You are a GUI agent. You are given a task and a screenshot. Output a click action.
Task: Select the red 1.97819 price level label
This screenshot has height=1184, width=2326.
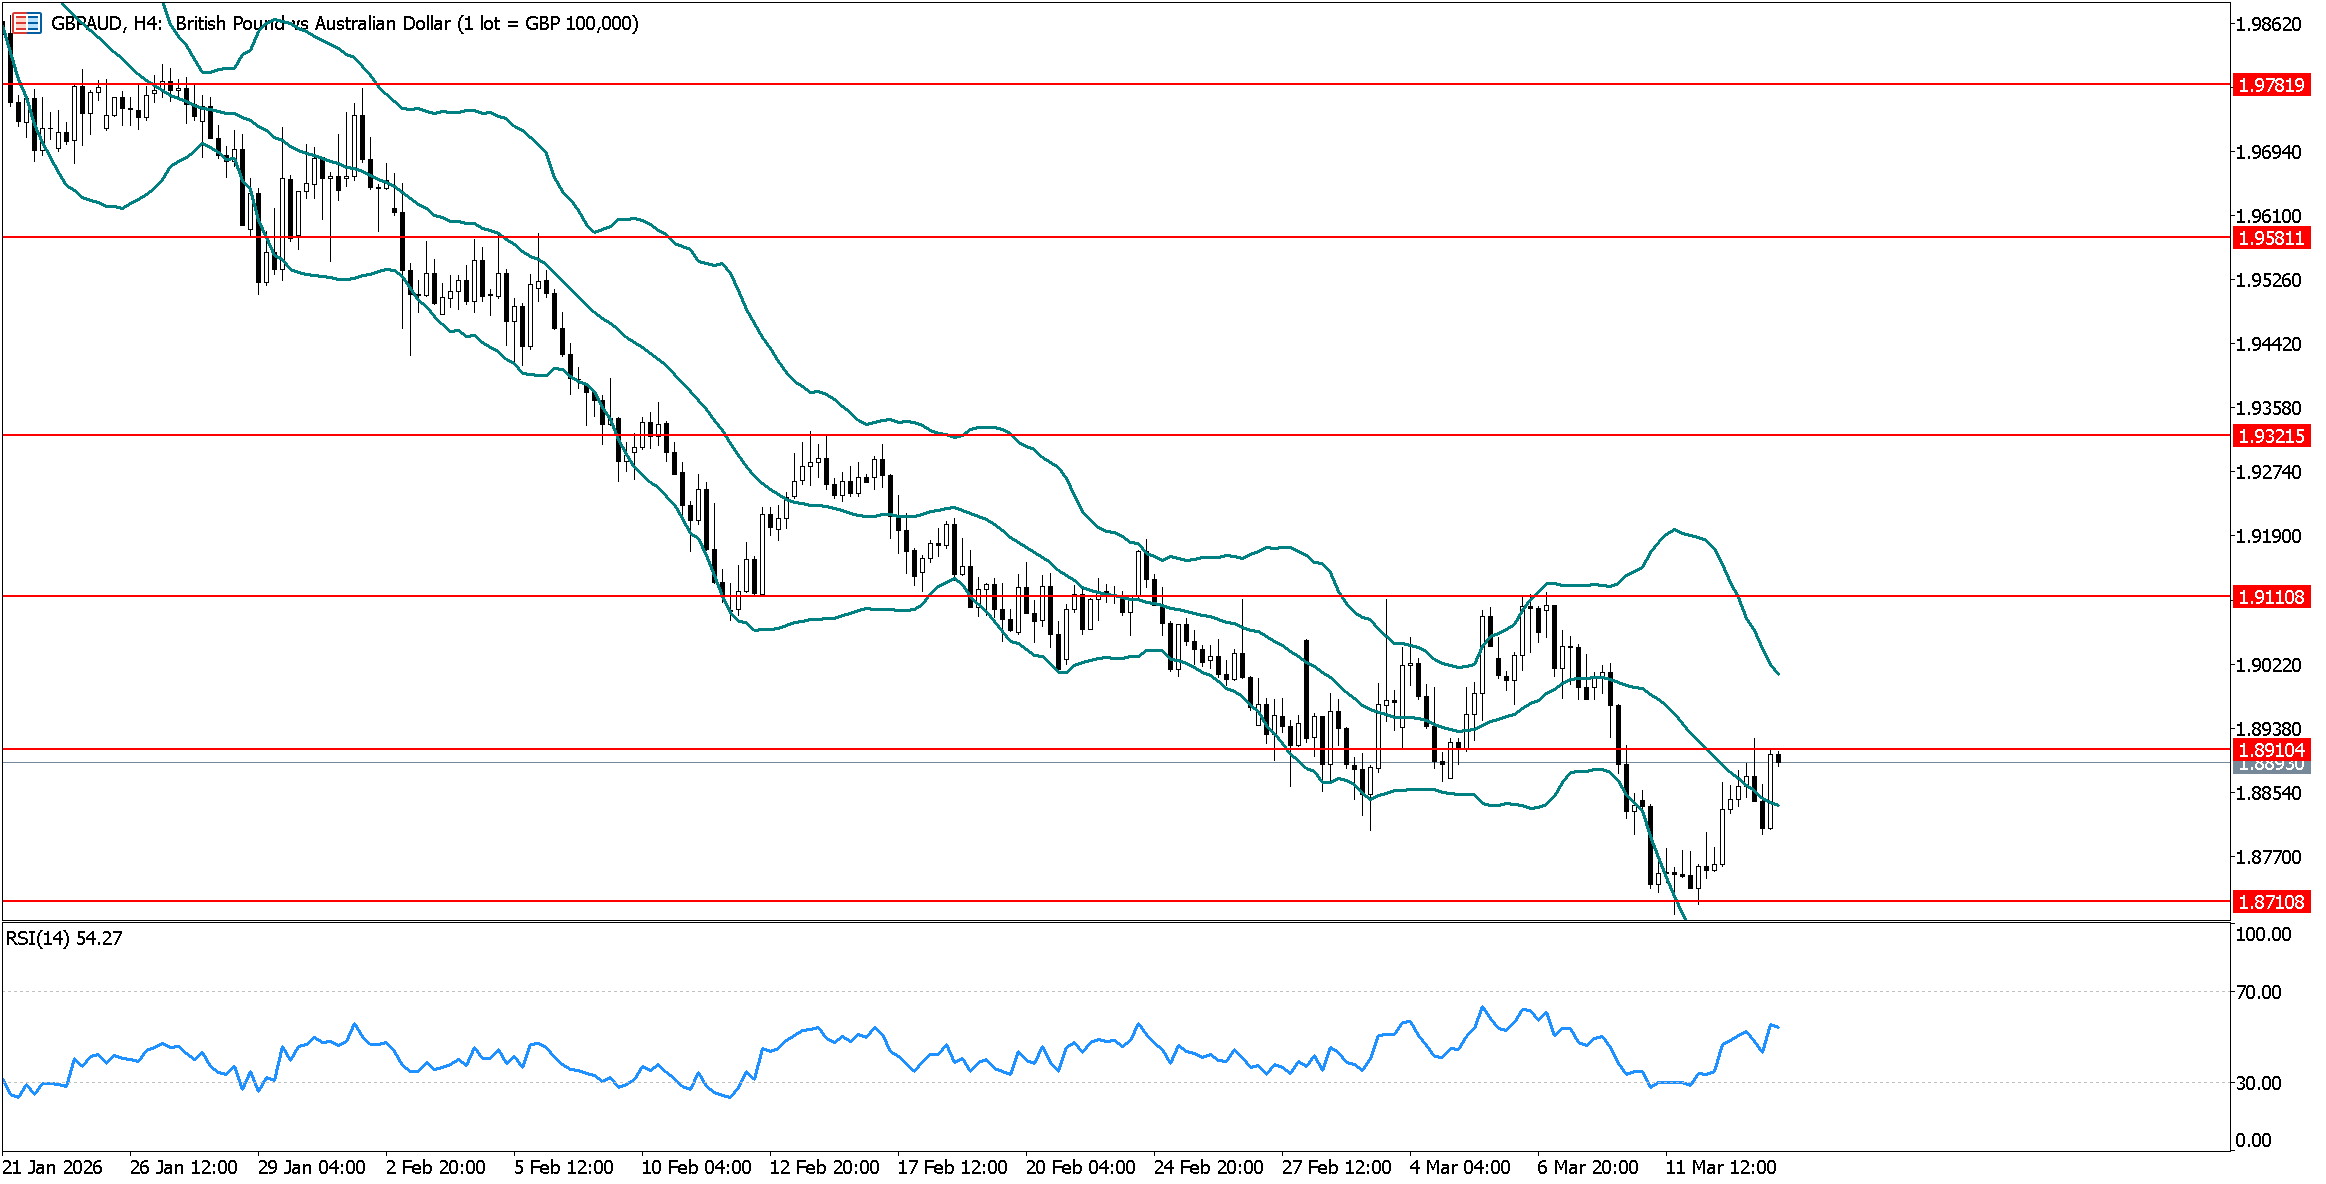[x=2271, y=85]
